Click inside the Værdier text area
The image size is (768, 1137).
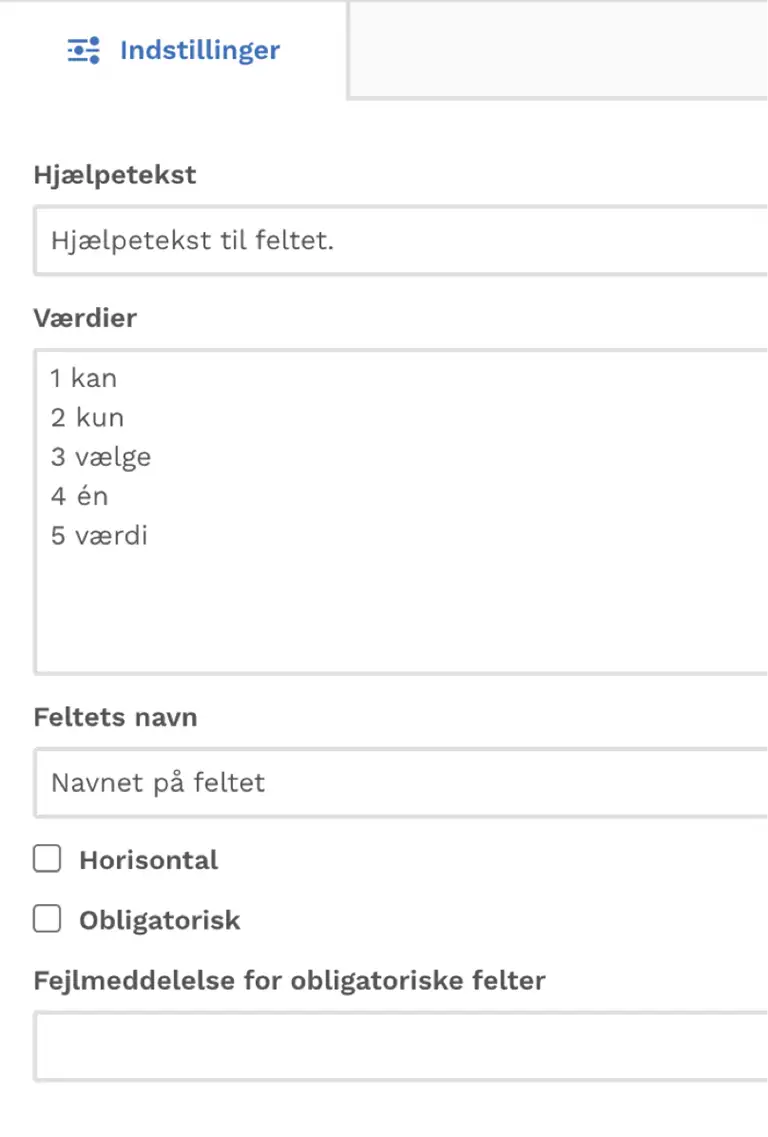(401, 512)
